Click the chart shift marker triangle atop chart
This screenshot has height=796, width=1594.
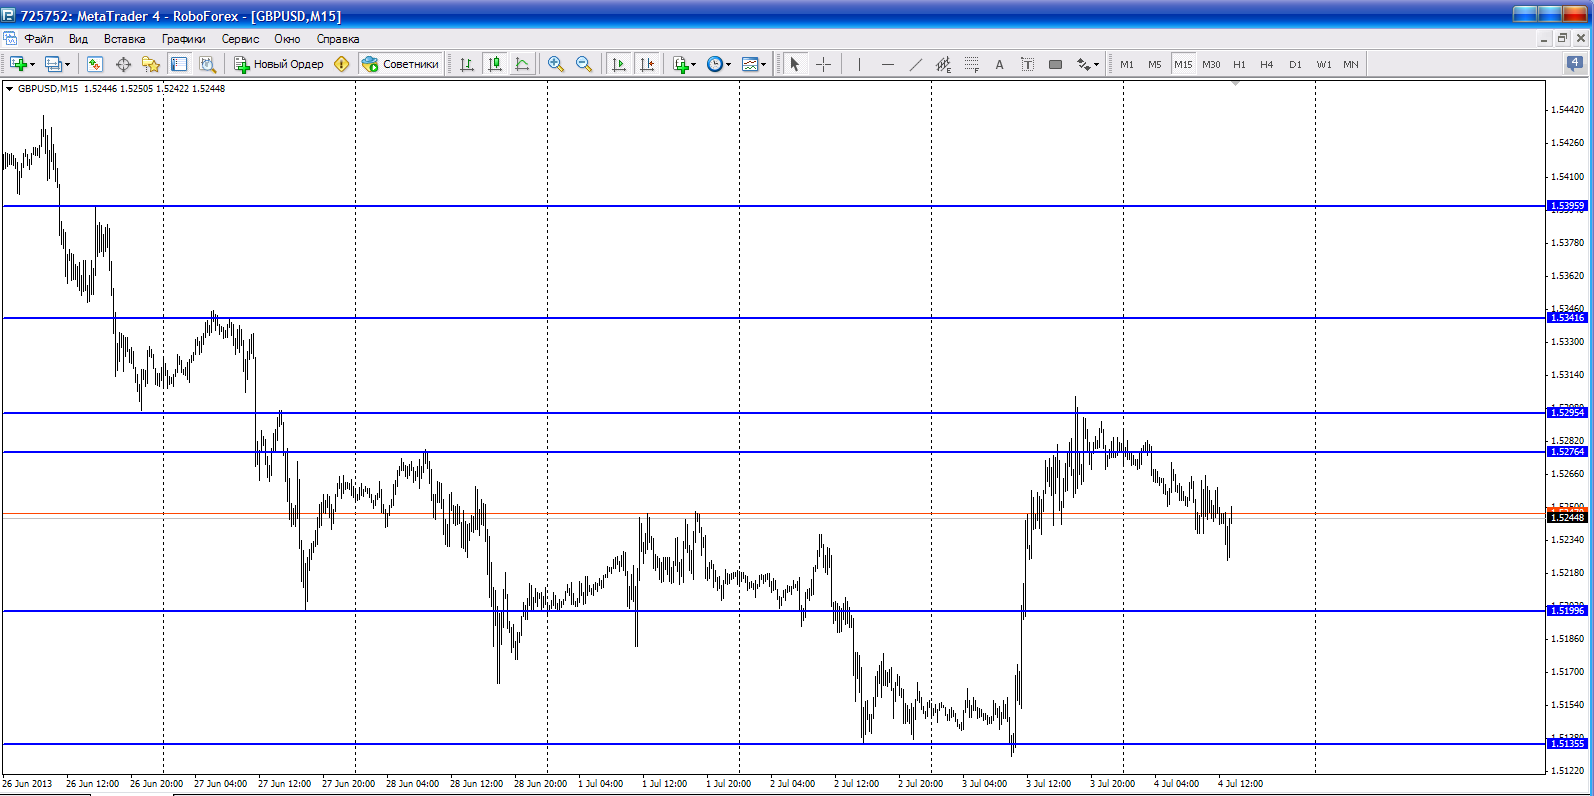pos(1236,83)
